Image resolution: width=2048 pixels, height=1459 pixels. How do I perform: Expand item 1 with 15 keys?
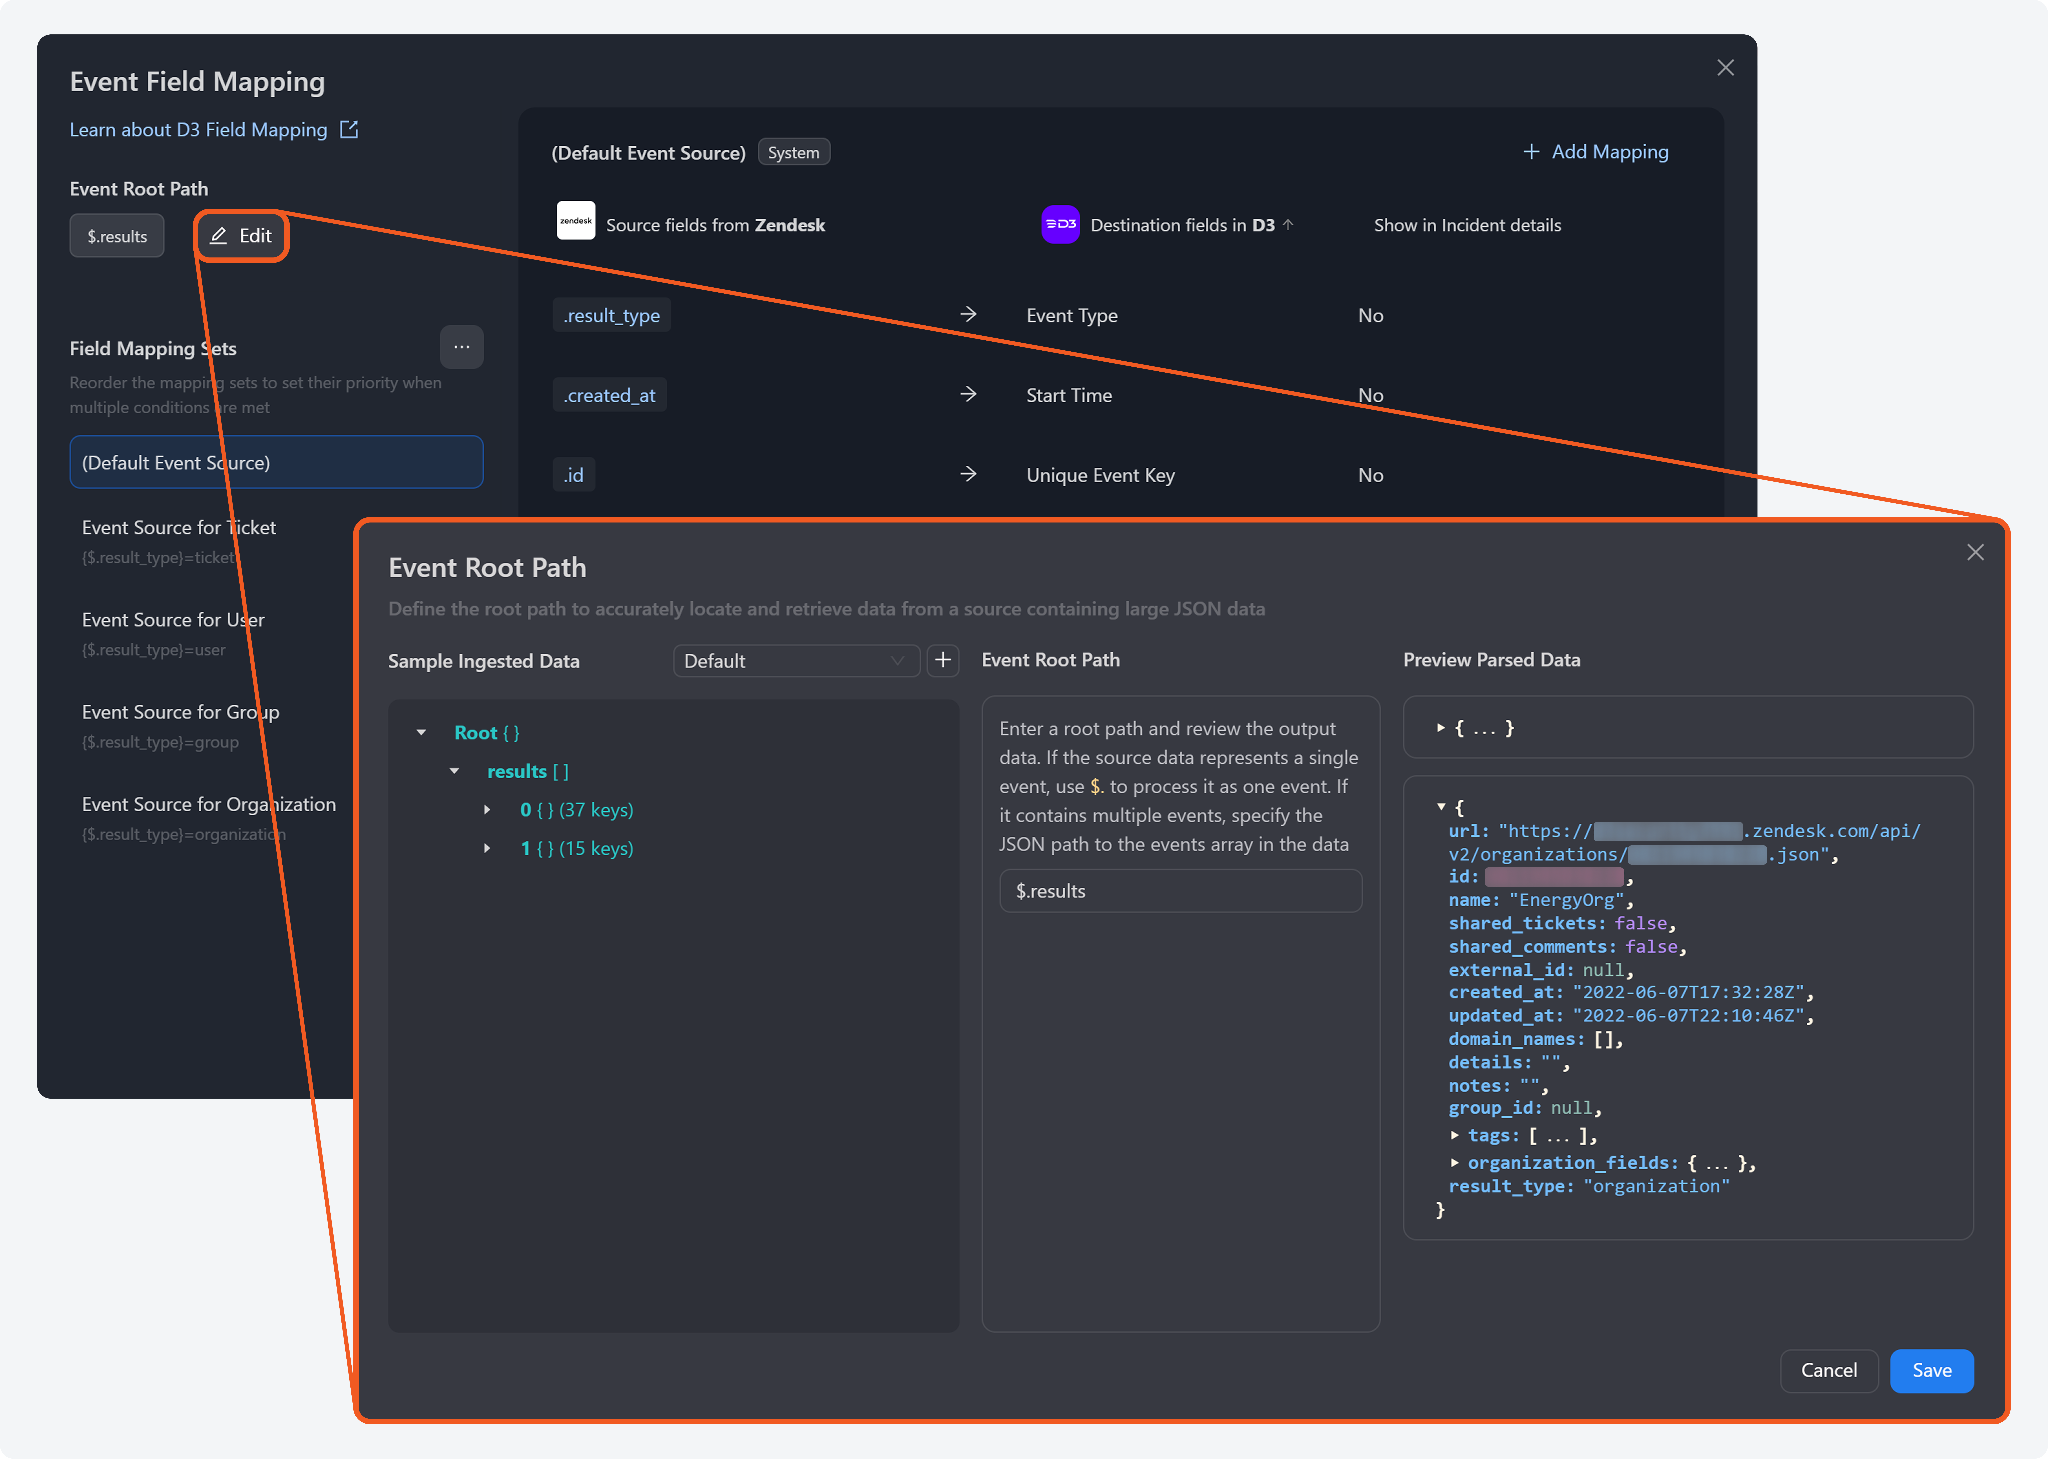click(487, 848)
